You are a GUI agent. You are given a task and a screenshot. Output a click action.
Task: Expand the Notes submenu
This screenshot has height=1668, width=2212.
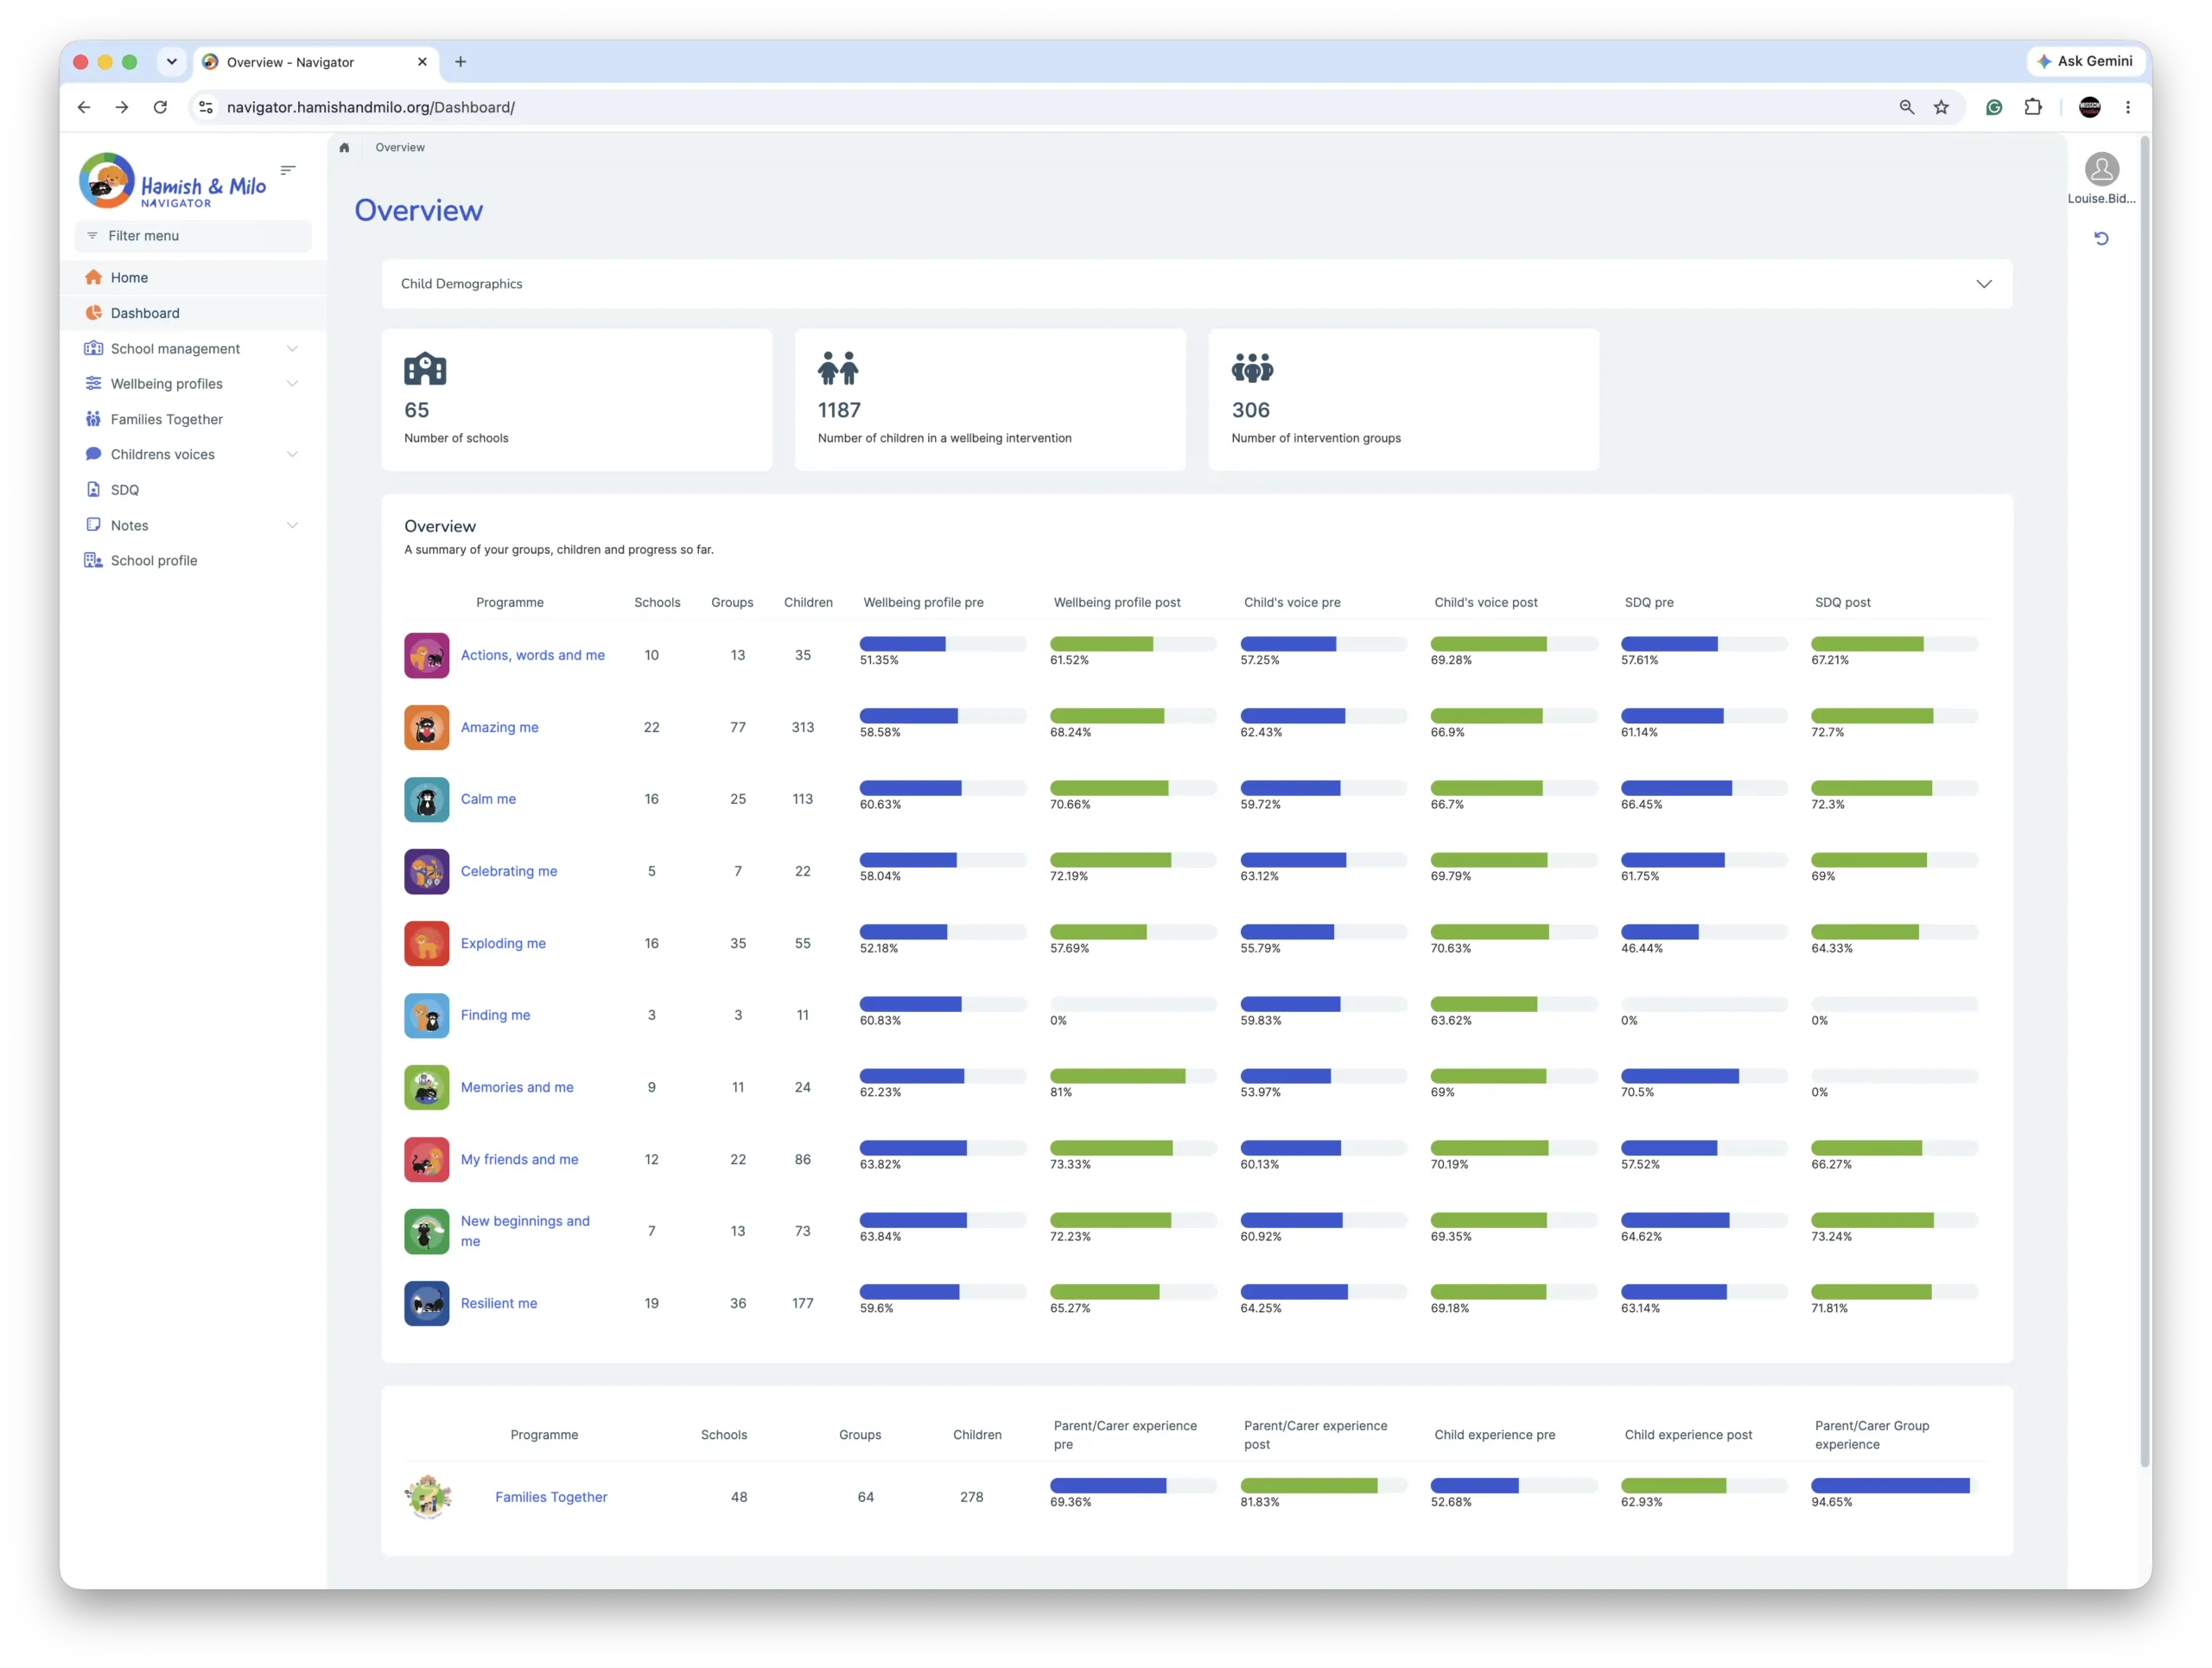coord(292,525)
